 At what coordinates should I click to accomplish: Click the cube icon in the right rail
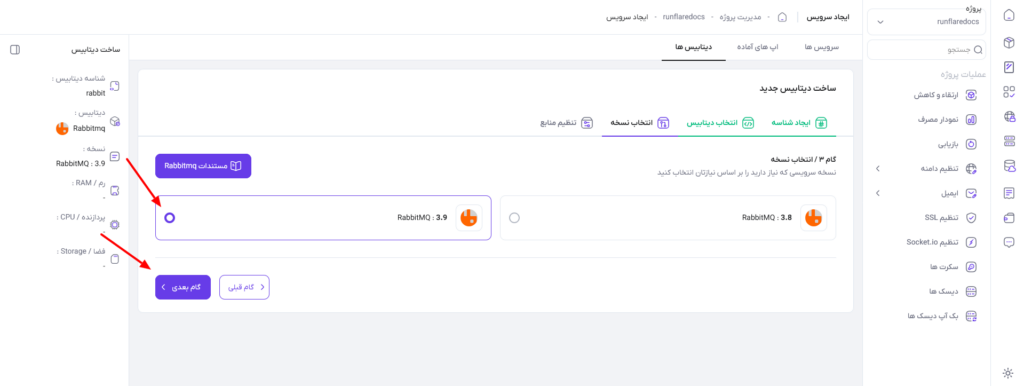click(1009, 42)
